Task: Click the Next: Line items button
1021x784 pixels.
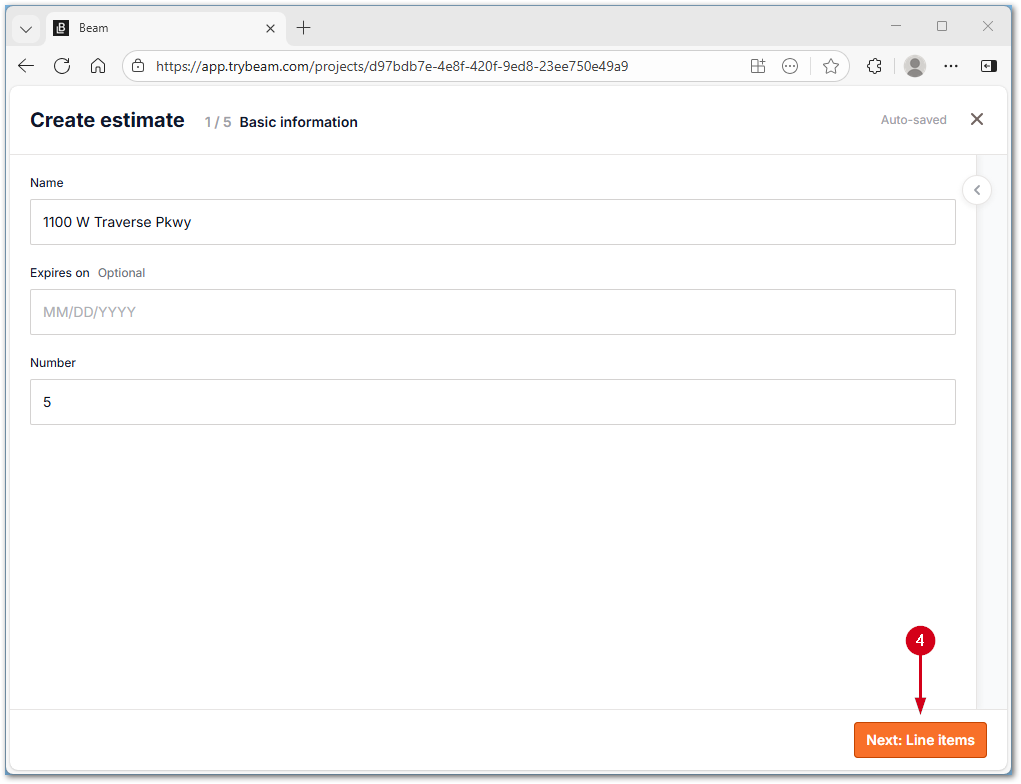Action: tap(920, 739)
